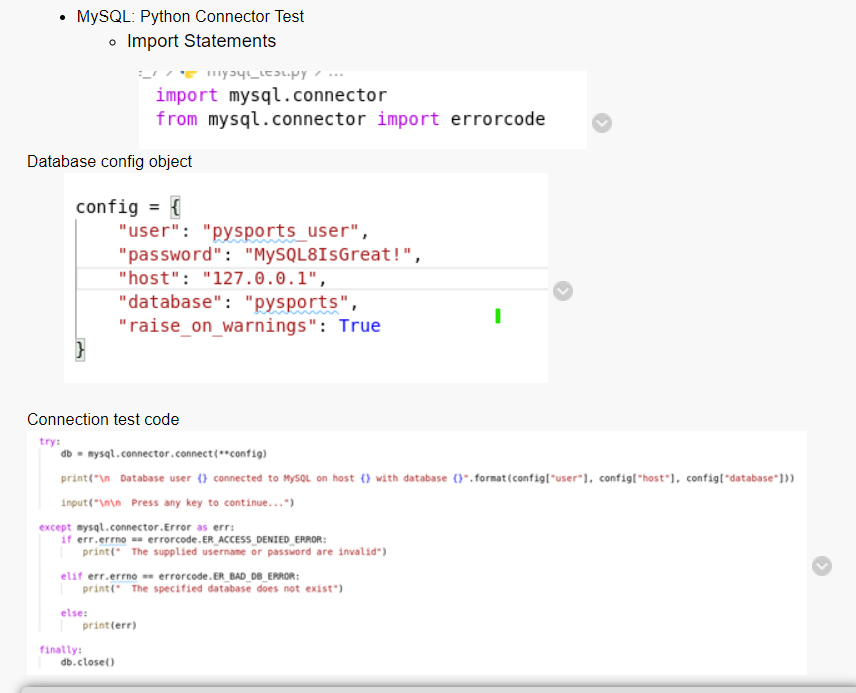The width and height of the screenshot is (856, 693).
Task: Click the 'Database config object' heading
Action: coord(109,162)
